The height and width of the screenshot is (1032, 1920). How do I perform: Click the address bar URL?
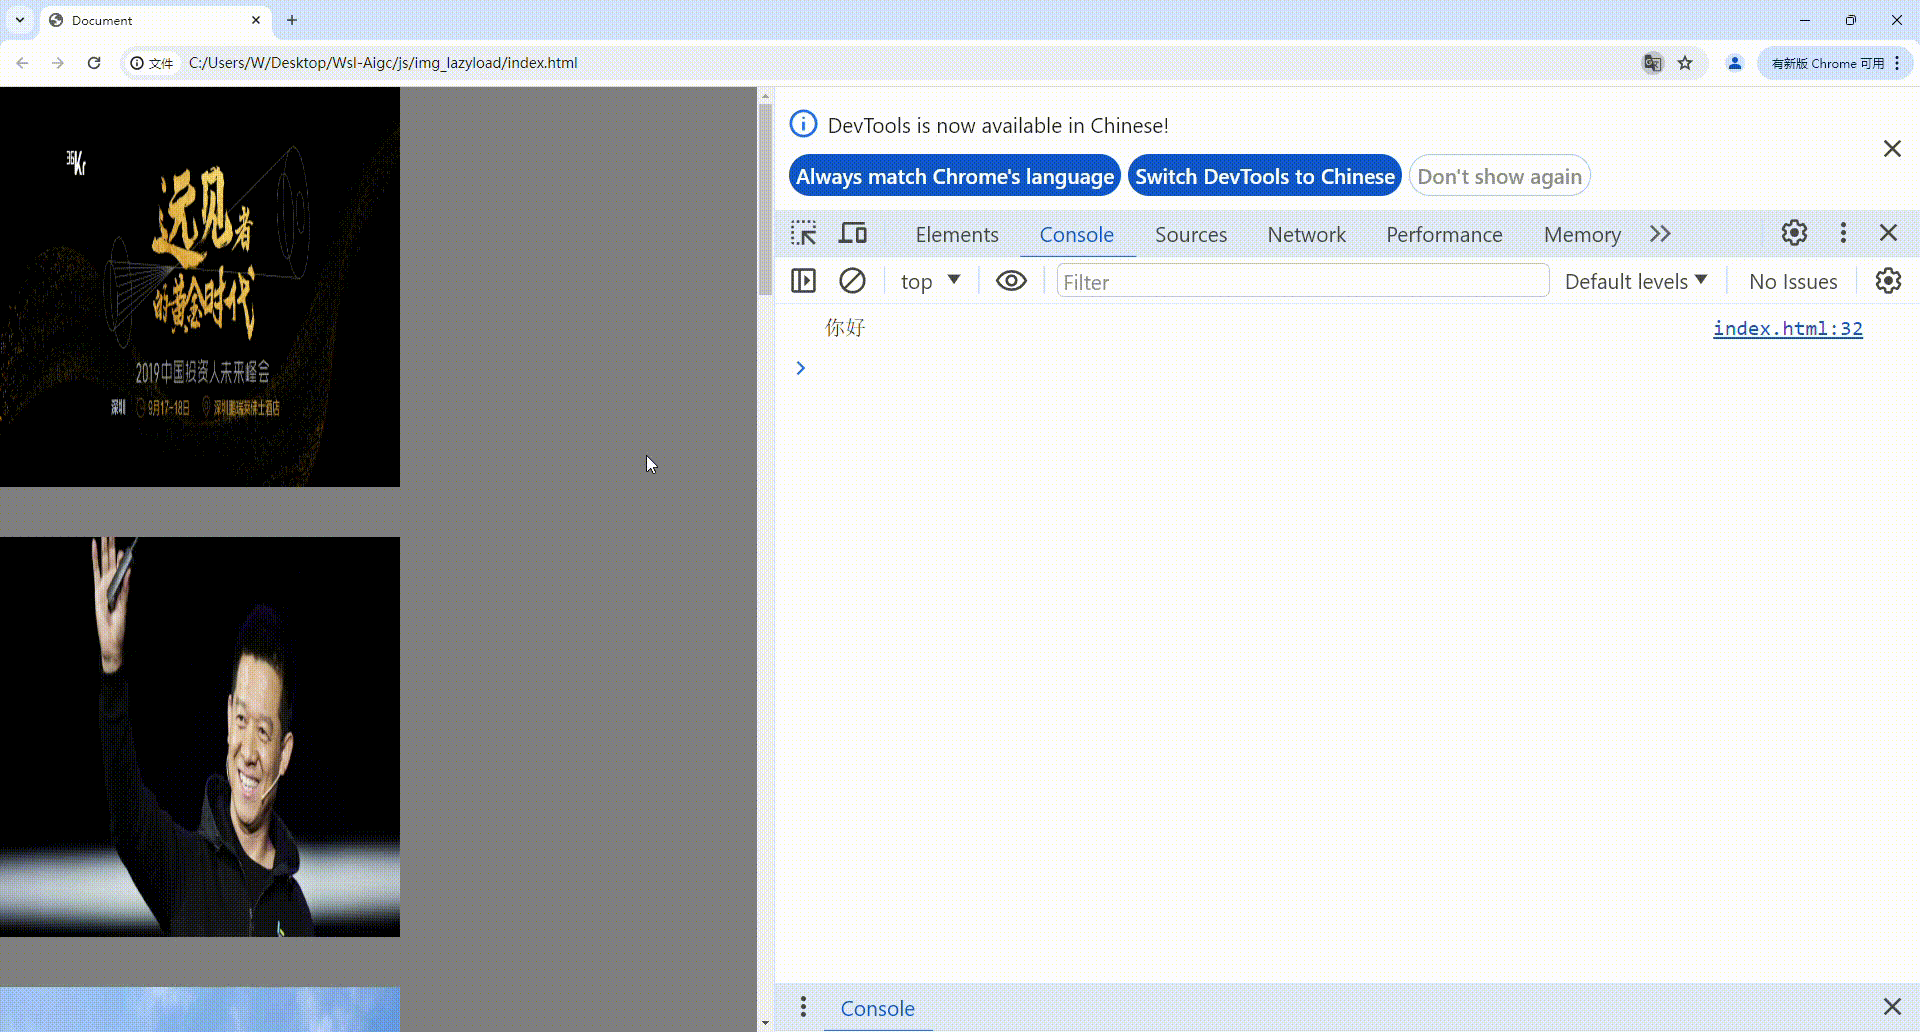pos(383,63)
